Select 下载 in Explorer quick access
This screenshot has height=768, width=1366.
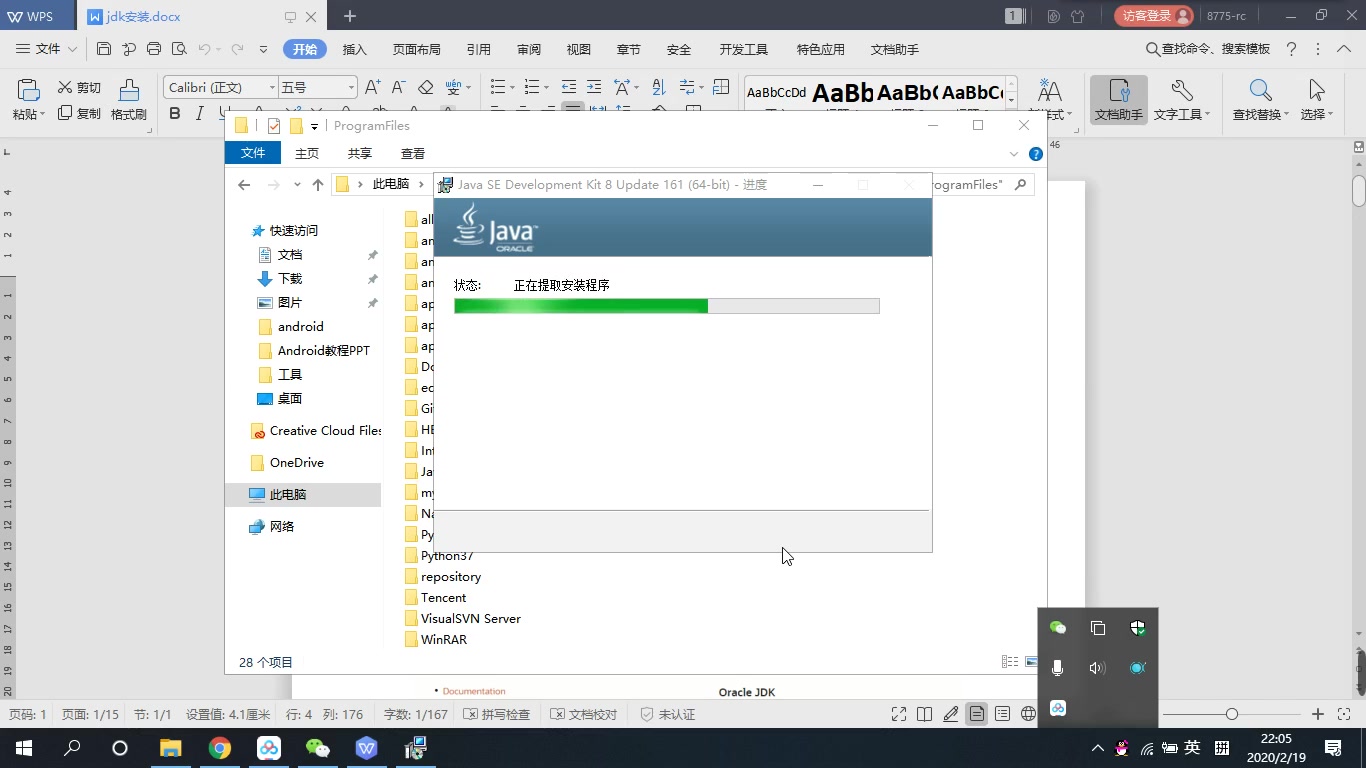[290, 278]
